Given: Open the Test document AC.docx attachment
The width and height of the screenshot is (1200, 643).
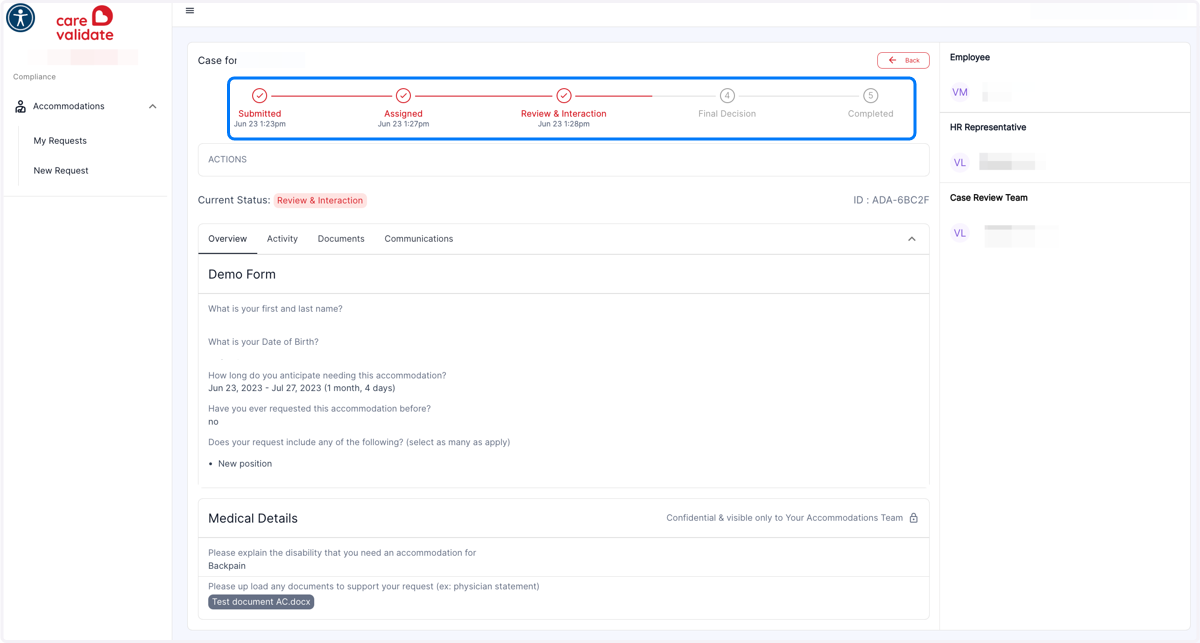Looking at the screenshot, I should pyautogui.click(x=261, y=602).
